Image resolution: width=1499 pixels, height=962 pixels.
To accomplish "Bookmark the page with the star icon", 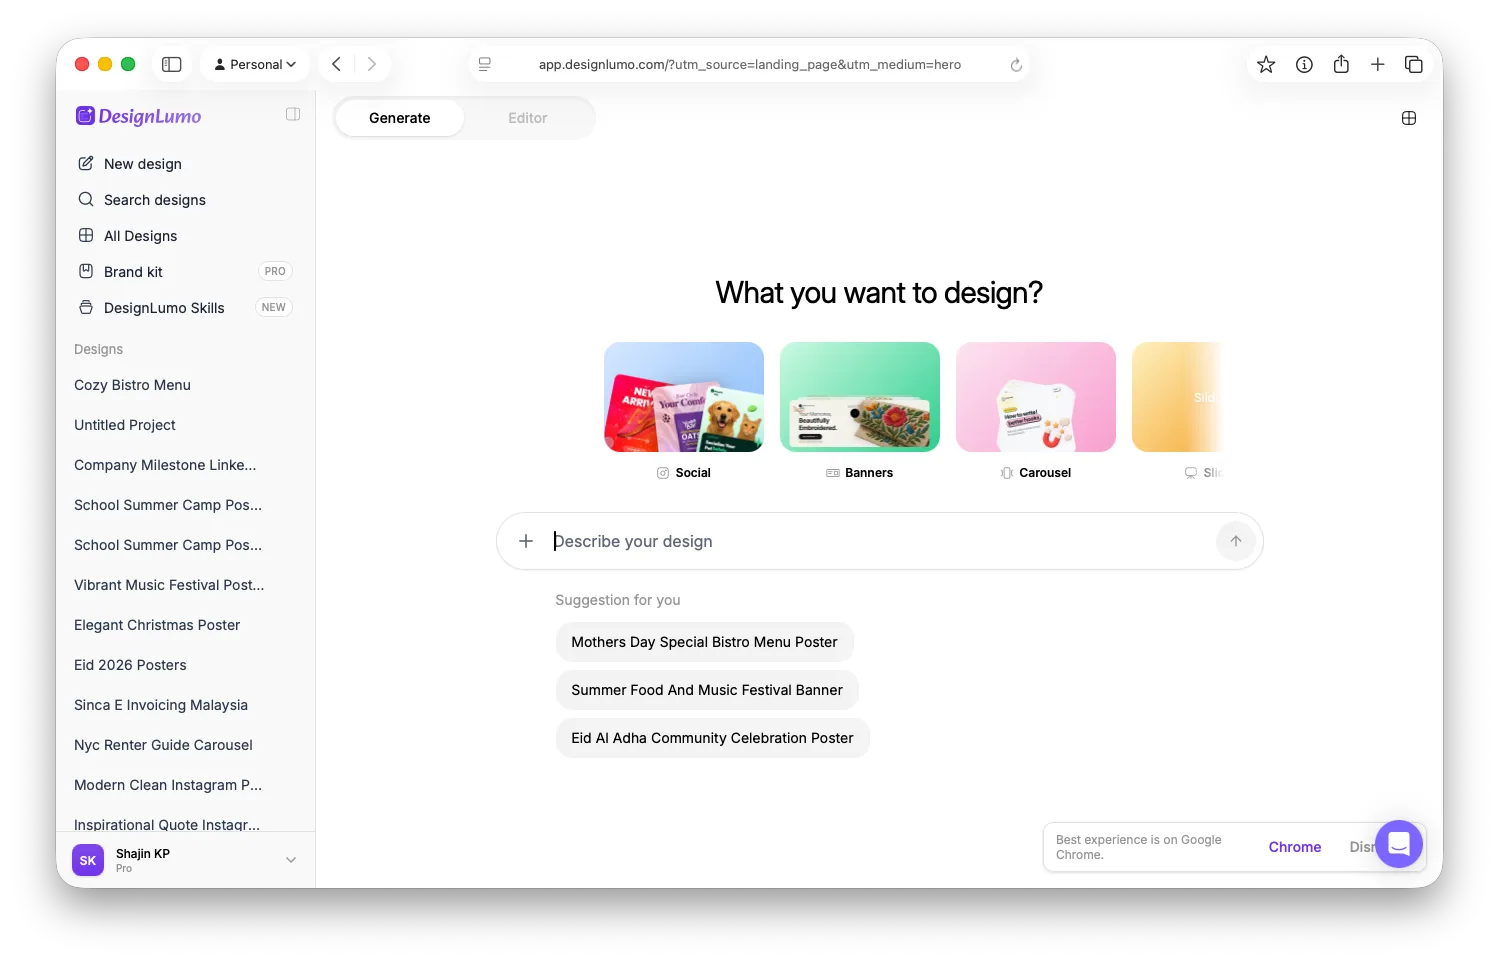I will point(1266,64).
